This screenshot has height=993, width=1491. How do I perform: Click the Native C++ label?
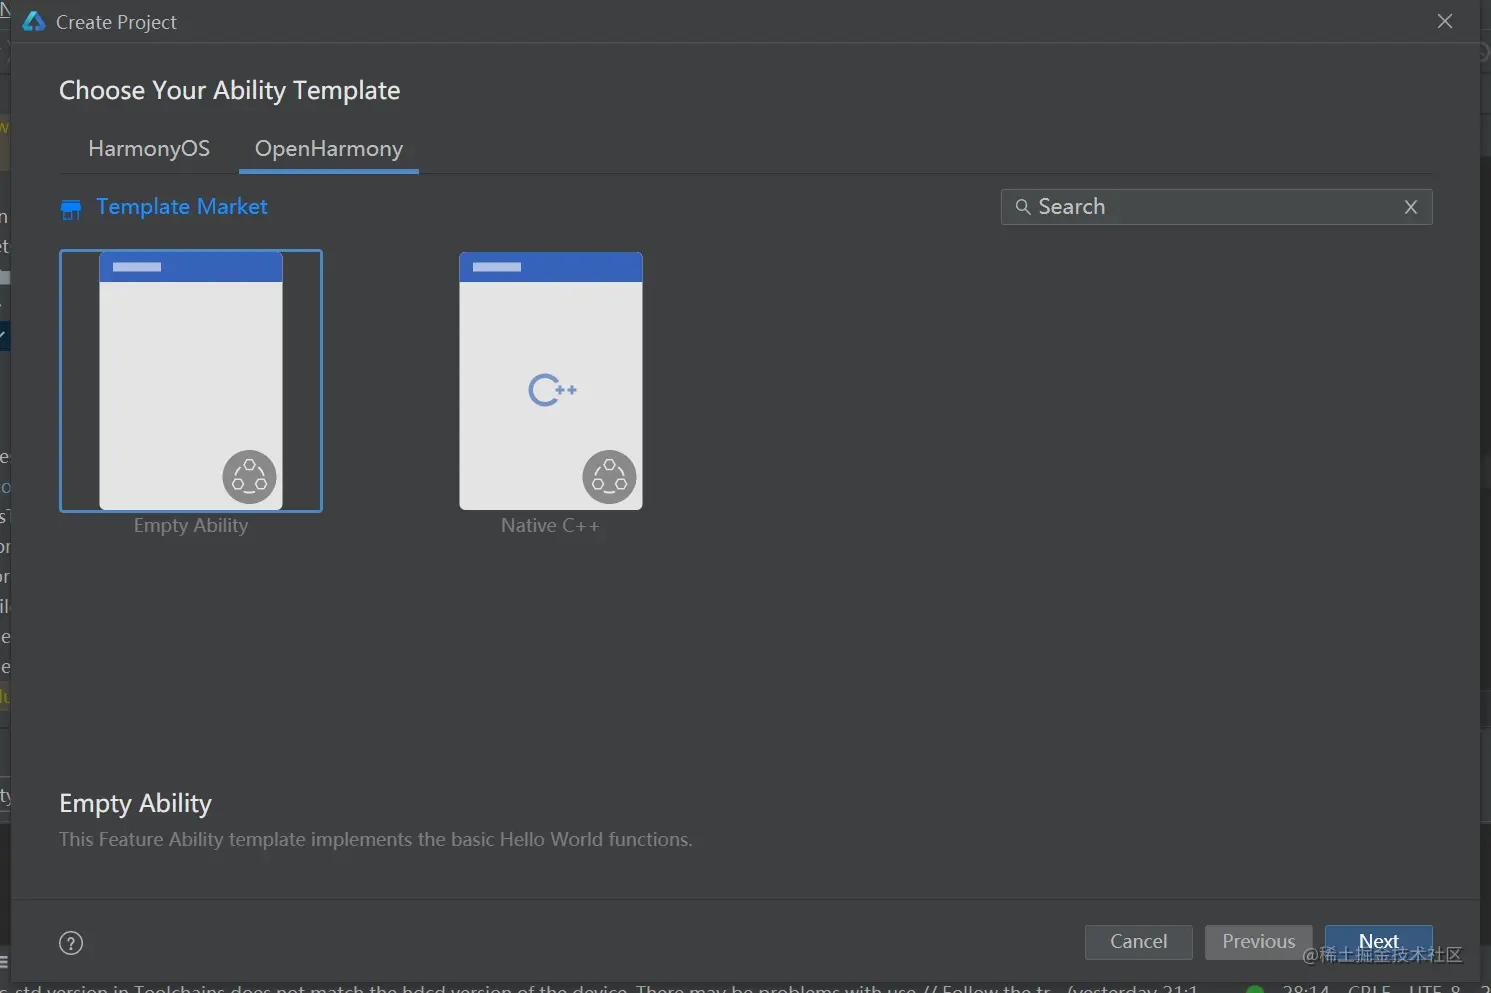coord(551,526)
